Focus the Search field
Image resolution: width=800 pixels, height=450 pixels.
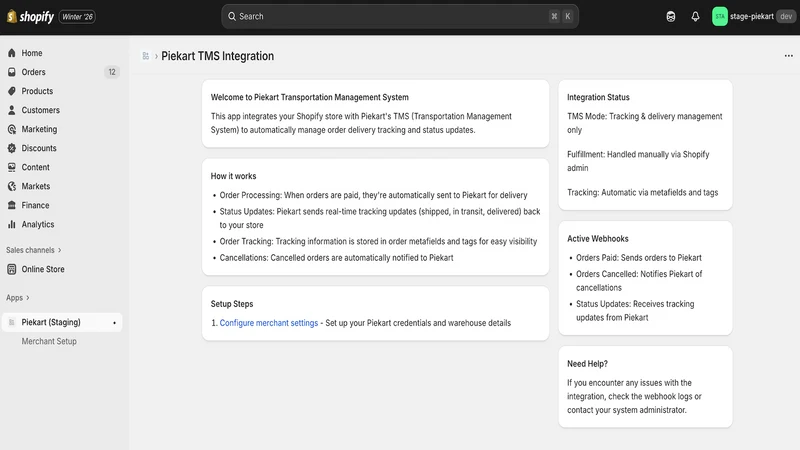tap(399, 16)
